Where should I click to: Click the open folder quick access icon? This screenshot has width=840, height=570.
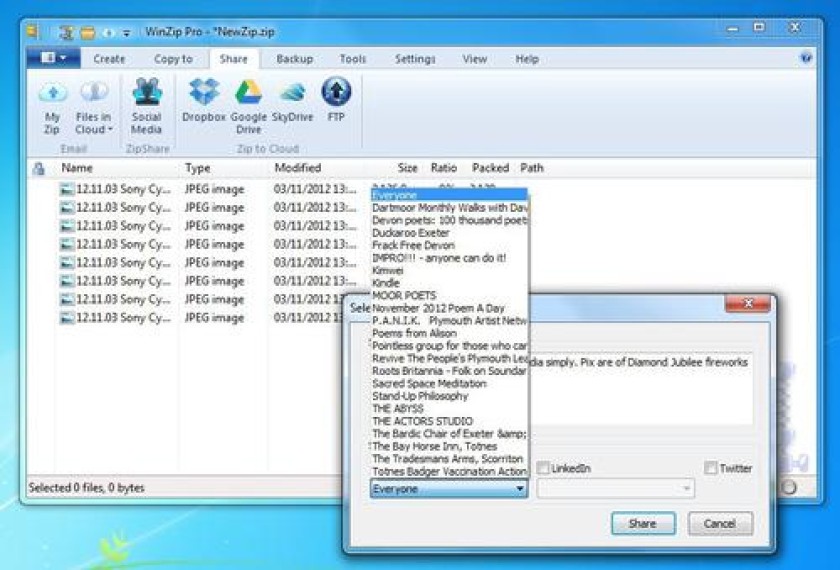tap(88, 33)
